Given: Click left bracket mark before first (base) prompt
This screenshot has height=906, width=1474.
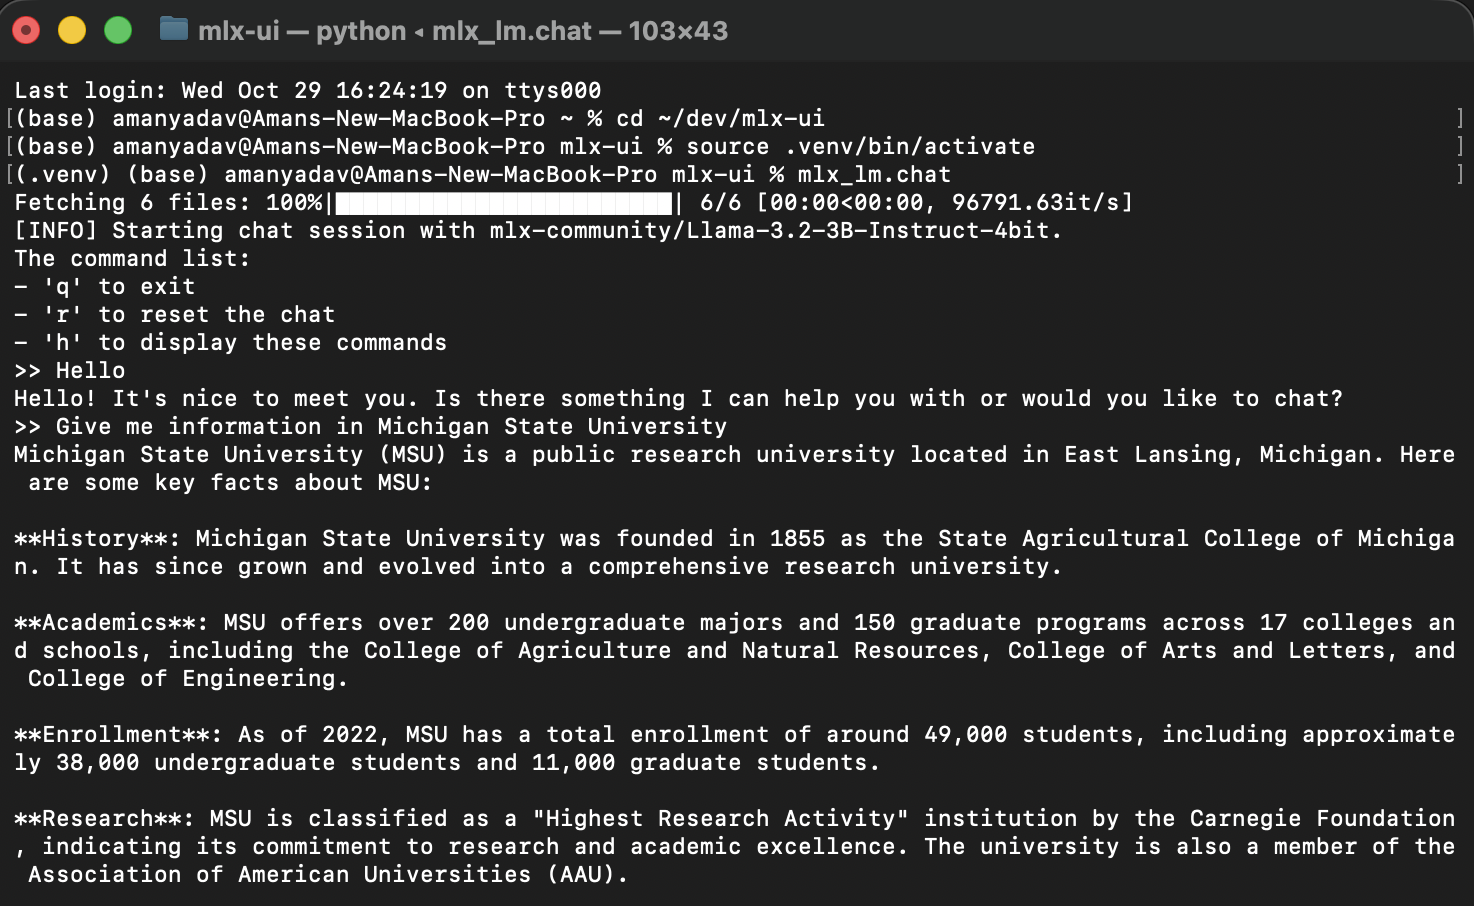Looking at the screenshot, I should [9, 118].
